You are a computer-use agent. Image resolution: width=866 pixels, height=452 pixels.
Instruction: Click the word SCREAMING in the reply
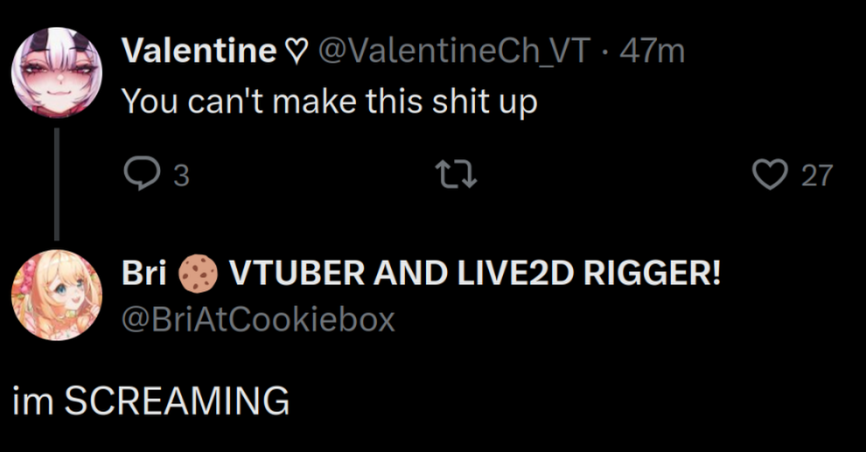tap(177, 400)
